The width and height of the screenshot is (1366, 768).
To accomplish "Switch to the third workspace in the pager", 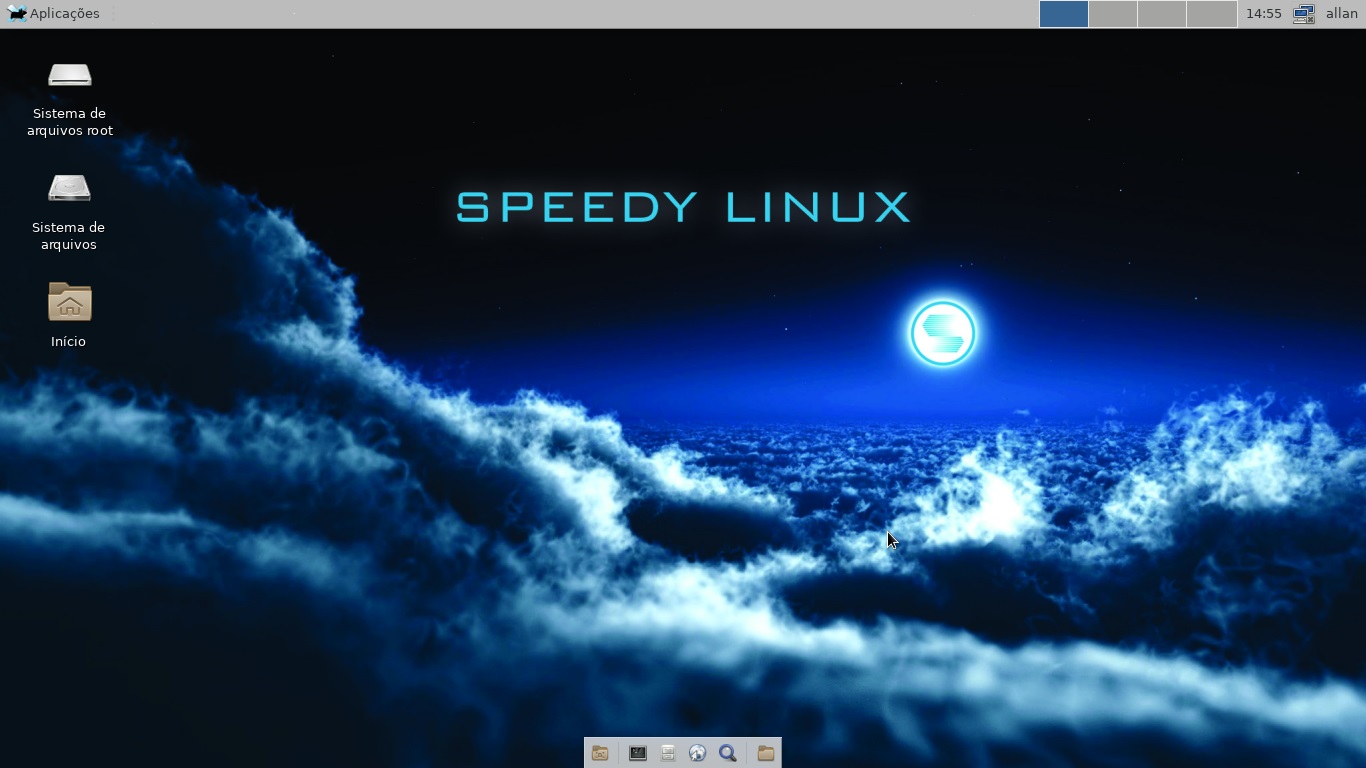I will tap(1162, 14).
